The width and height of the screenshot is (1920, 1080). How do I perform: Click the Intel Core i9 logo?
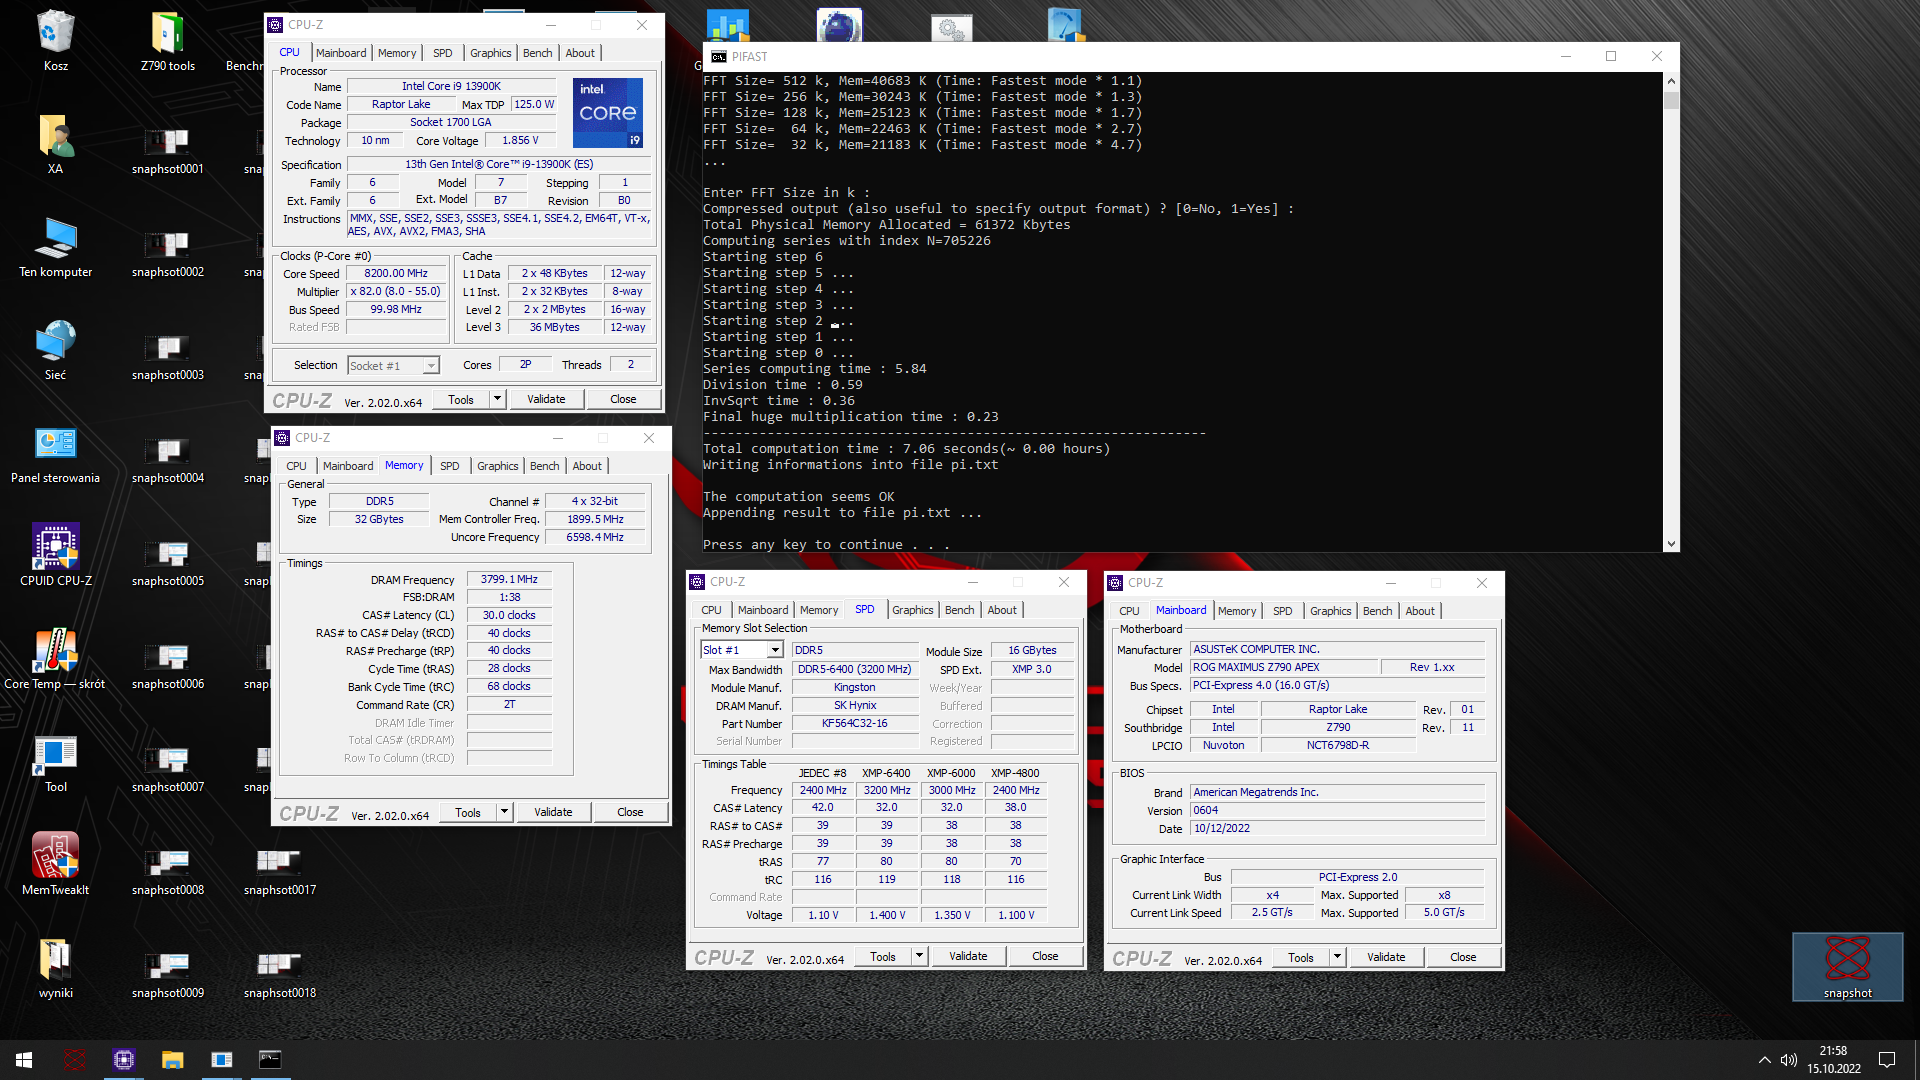[x=608, y=113]
